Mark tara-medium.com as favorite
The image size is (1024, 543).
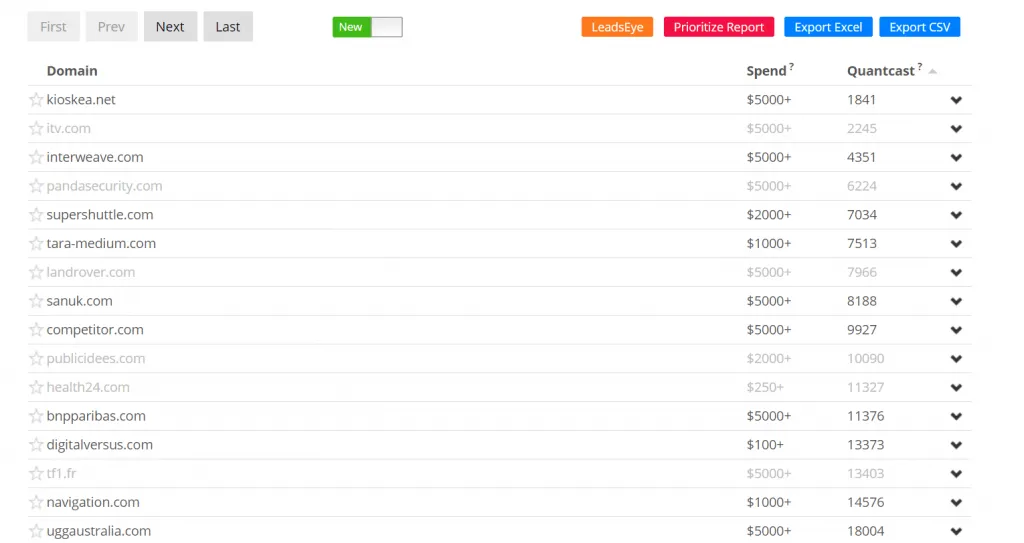click(x=36, y=244)
